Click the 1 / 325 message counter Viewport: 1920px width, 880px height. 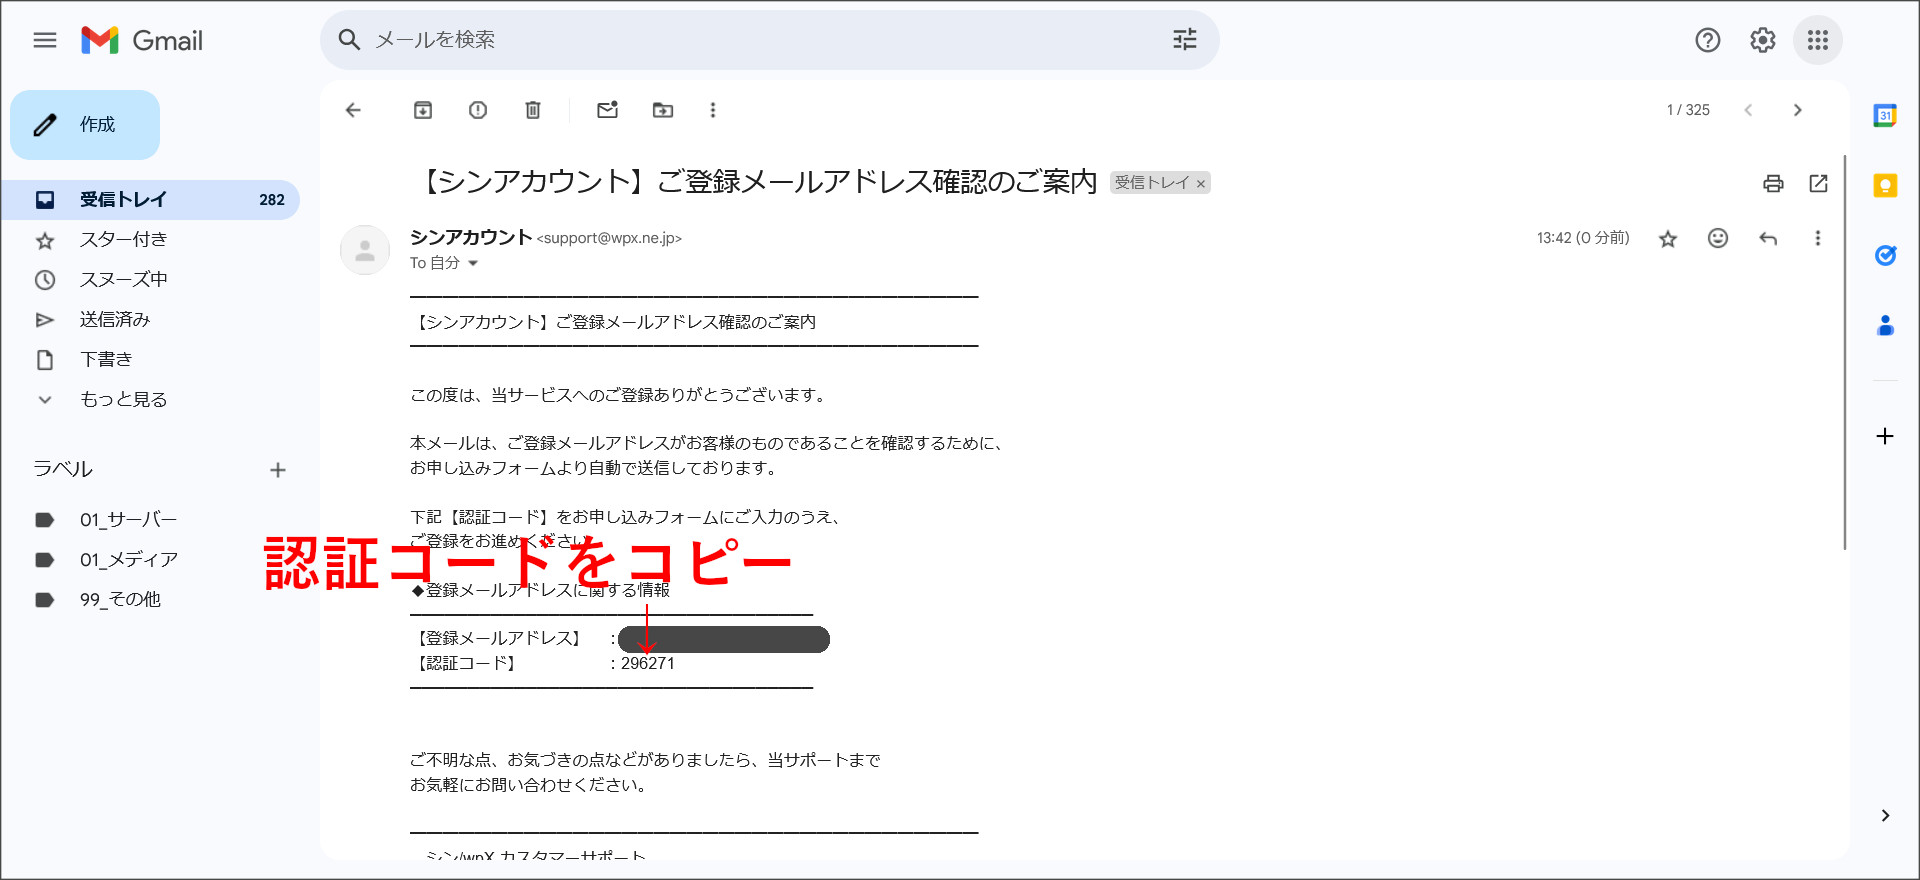(1688, 110)
